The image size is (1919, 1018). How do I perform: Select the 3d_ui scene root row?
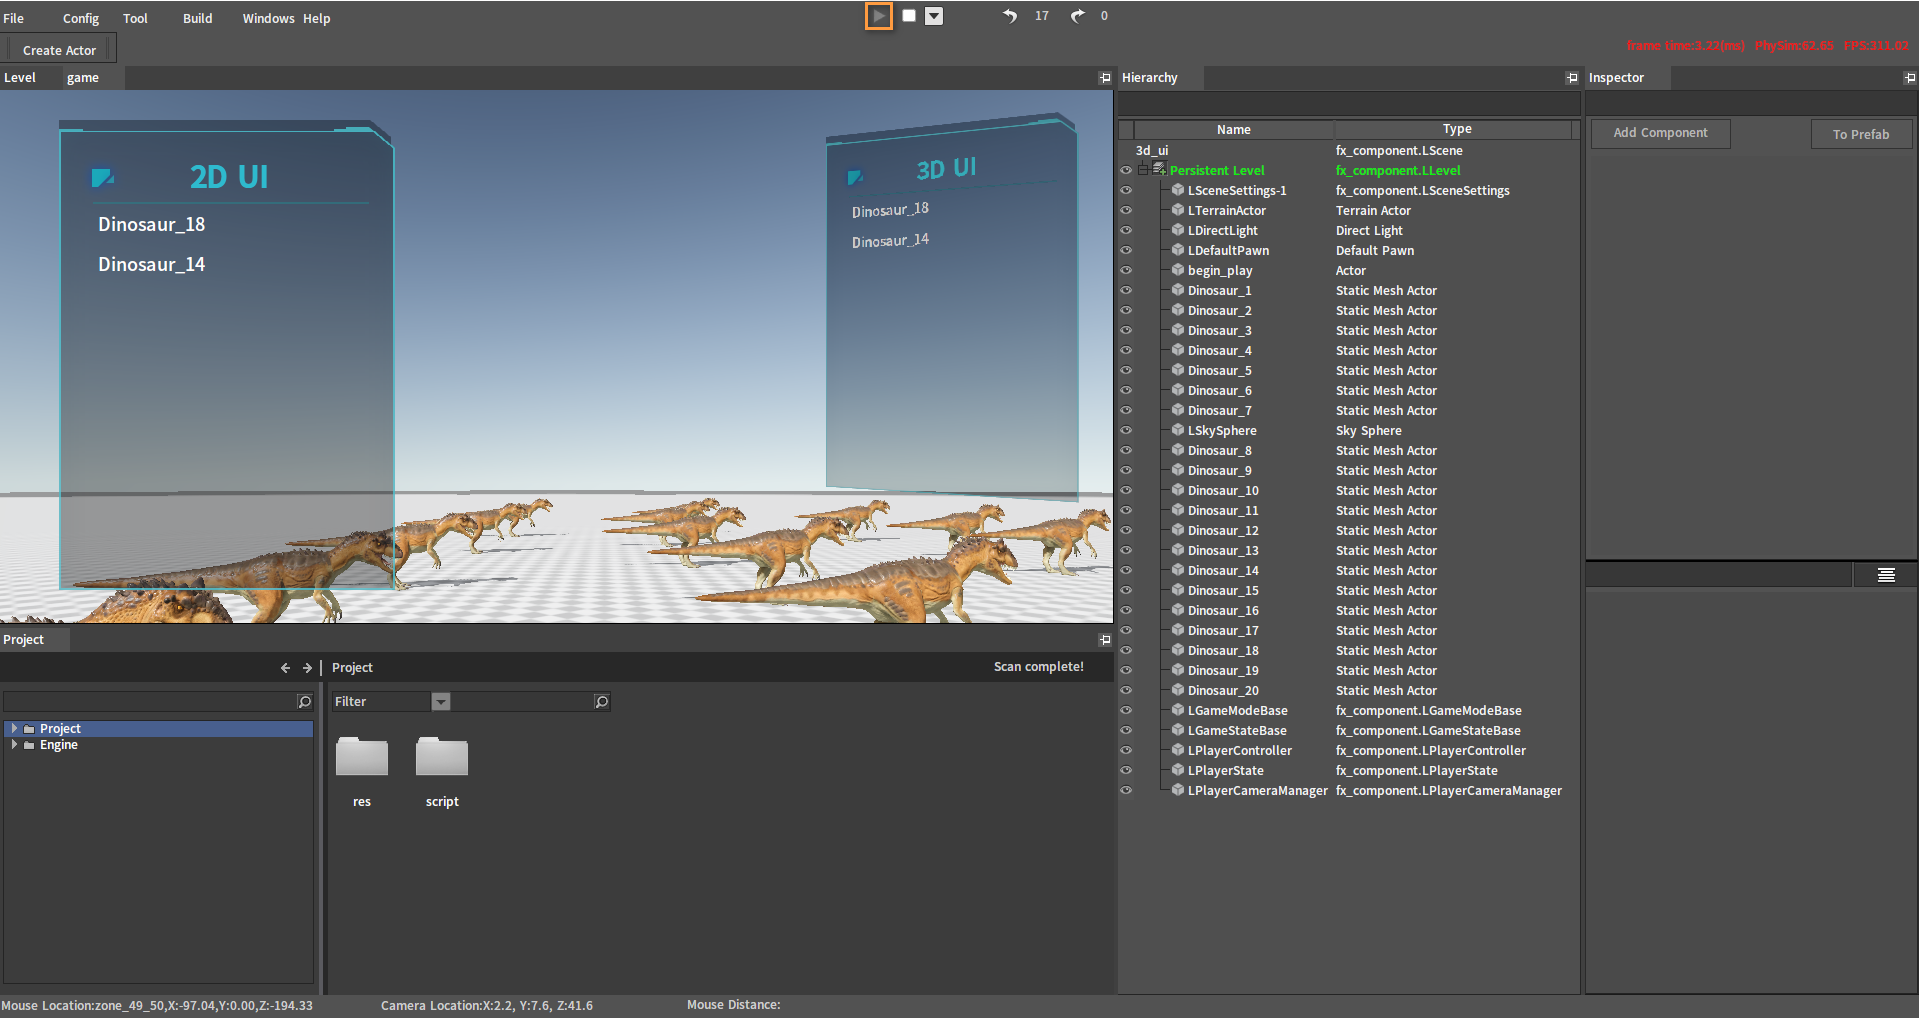[x=1347, y=150]
